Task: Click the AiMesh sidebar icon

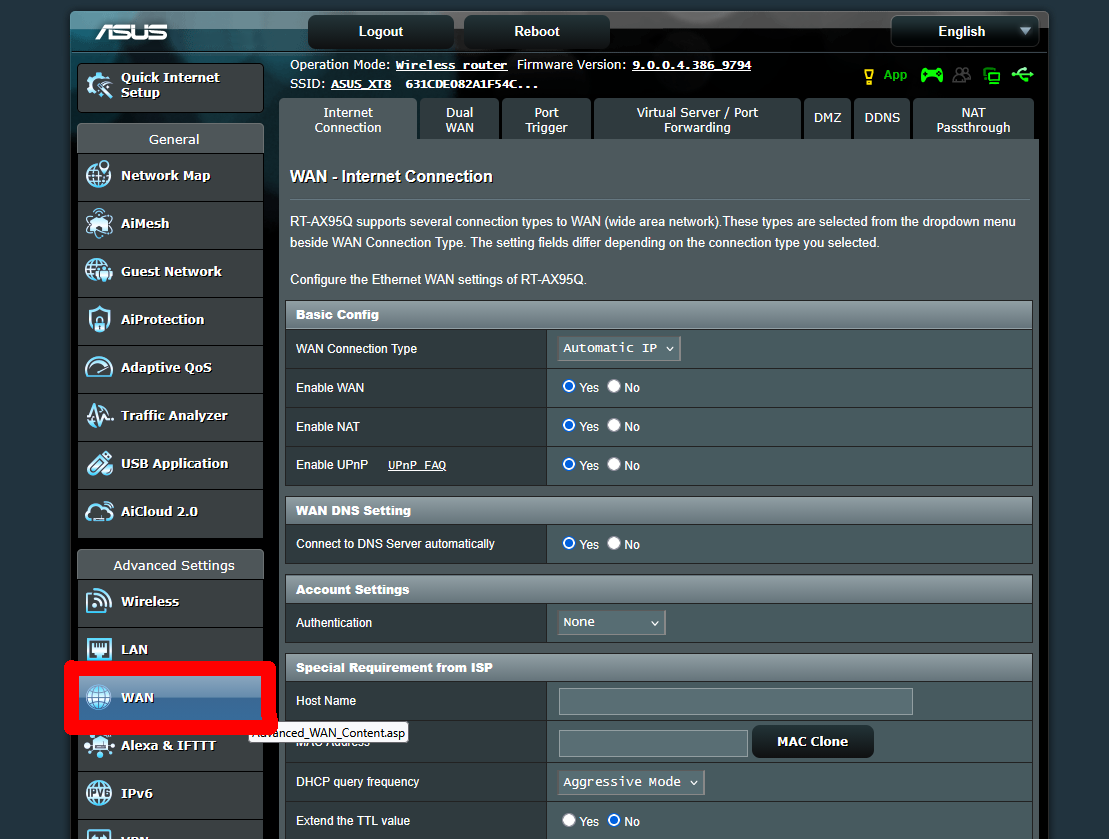Action: (98, 223)
